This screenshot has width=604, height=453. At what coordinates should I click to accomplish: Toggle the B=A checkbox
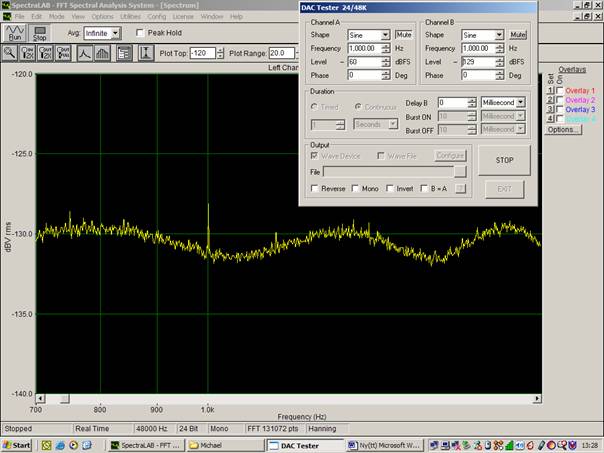click(424, 188)
